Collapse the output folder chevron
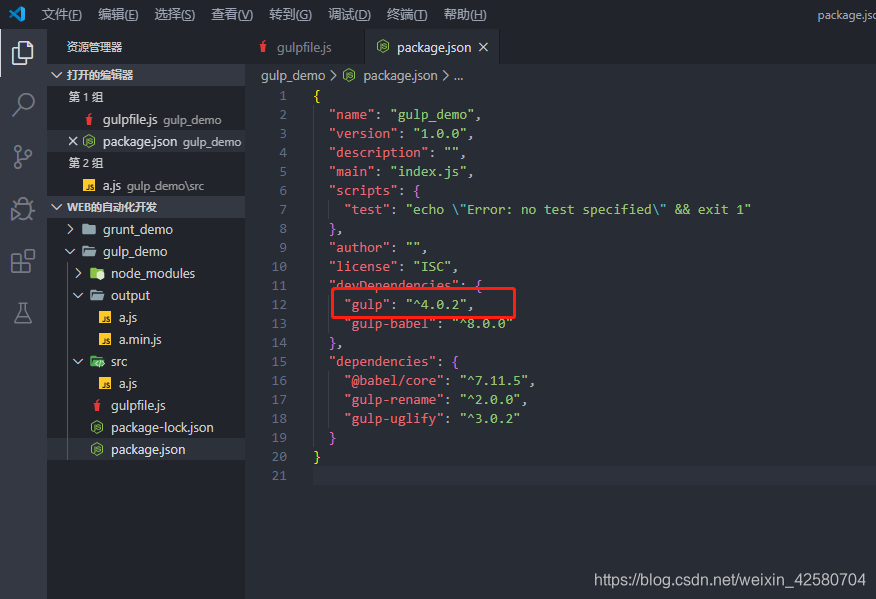Viewport: 876px width, 599px height. coord(78,296)
